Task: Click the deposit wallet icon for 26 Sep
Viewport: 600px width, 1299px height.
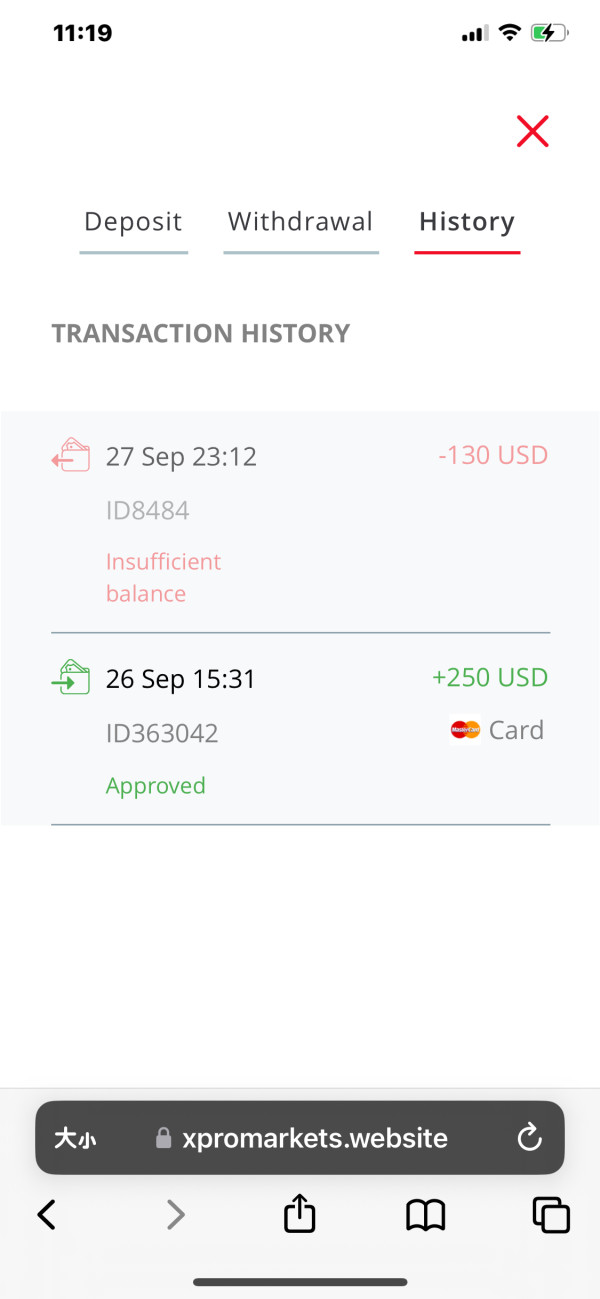Action: point(70,677)
